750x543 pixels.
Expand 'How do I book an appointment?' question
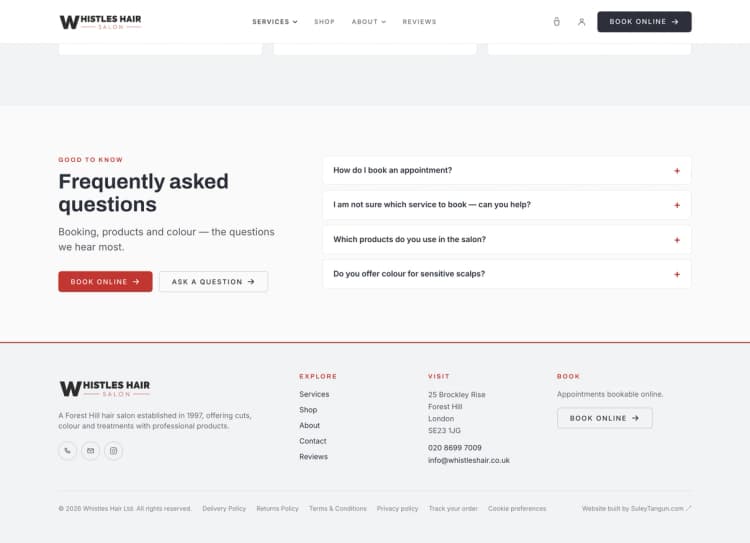(x=507, y=170)
